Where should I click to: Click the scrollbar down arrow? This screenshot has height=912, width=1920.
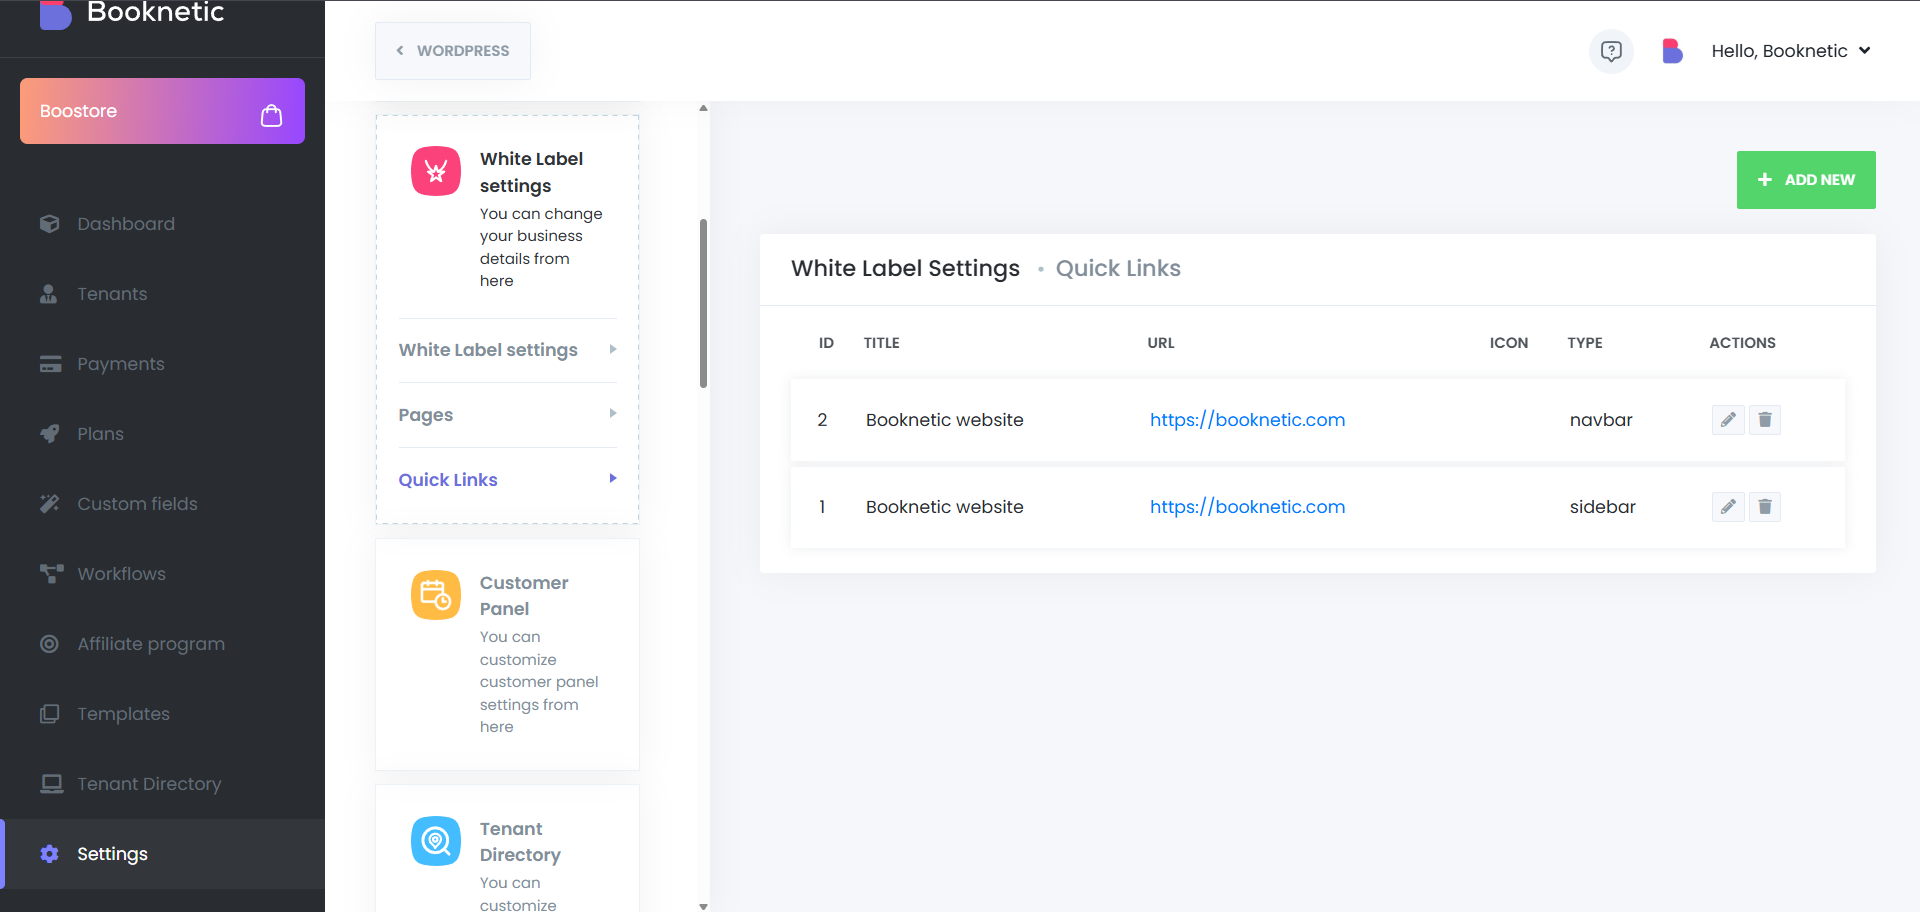[x=704, y=906]
